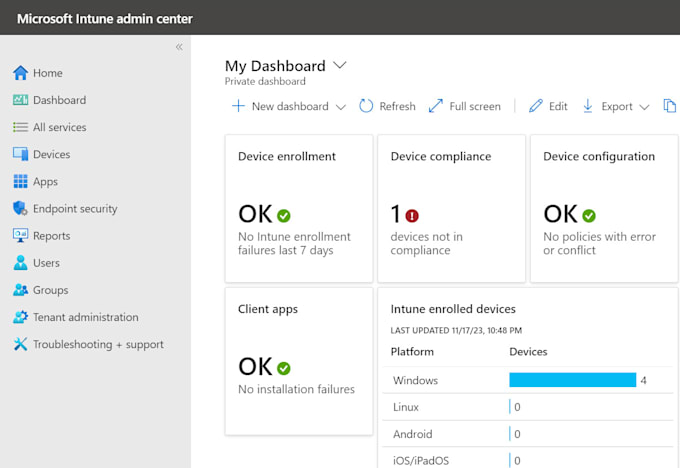
Task: Open Home in the sidebar
Action: [x=48, y=73]
